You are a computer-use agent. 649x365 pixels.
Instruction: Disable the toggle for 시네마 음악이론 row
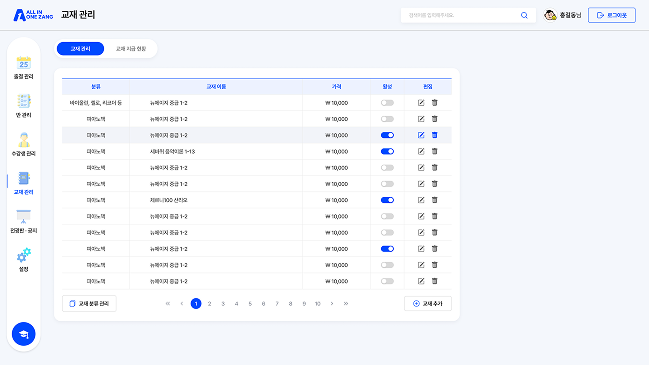coord(387,151)
